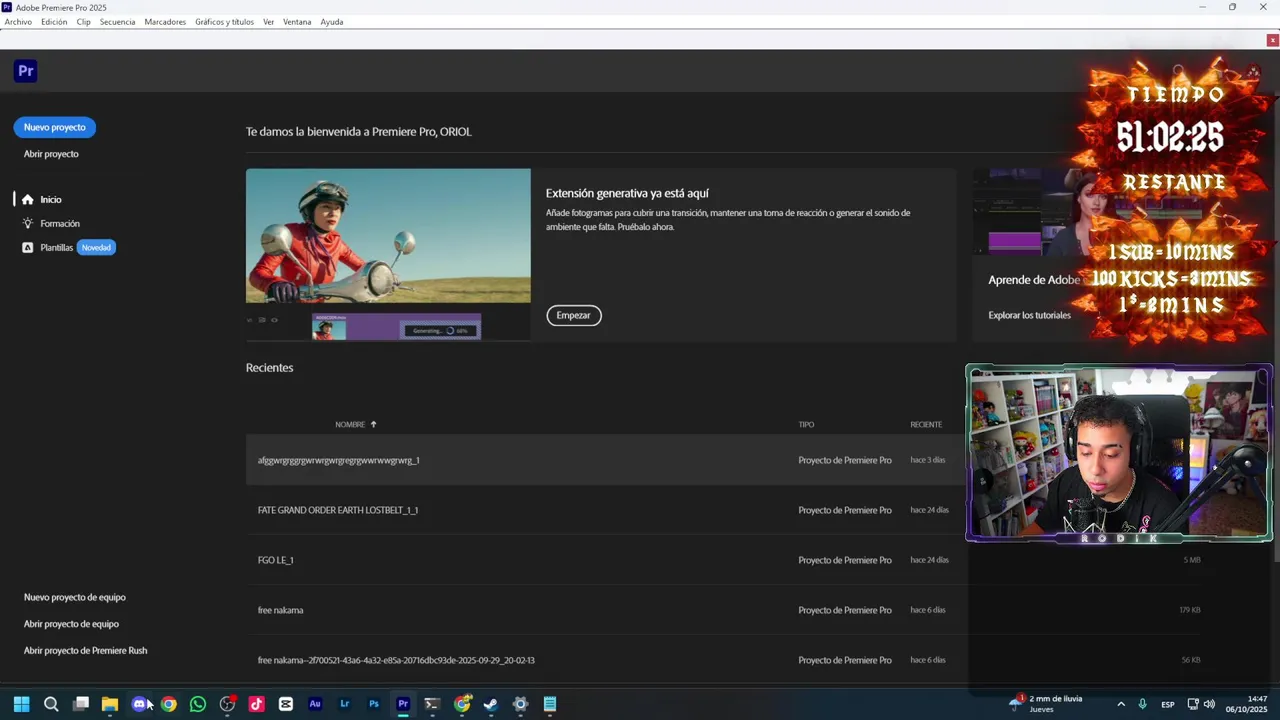1280x720 pixels.
Task: Open the Ver menu
Action: (268, 22)
